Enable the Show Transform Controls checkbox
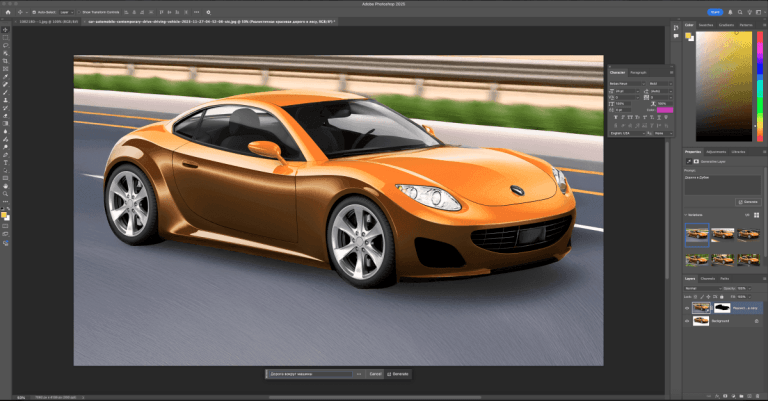768x401 pixels. click(x=78, y=12)
